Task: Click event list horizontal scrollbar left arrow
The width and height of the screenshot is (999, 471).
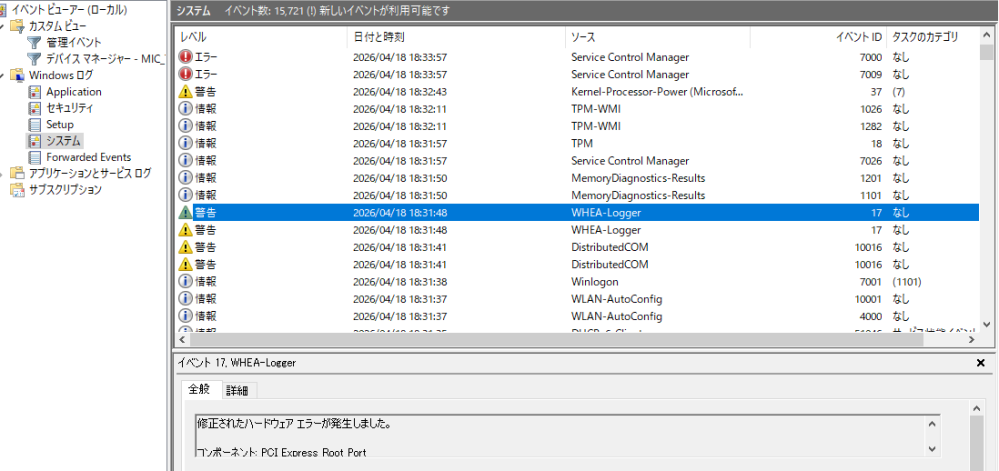Action: (183, 340)
